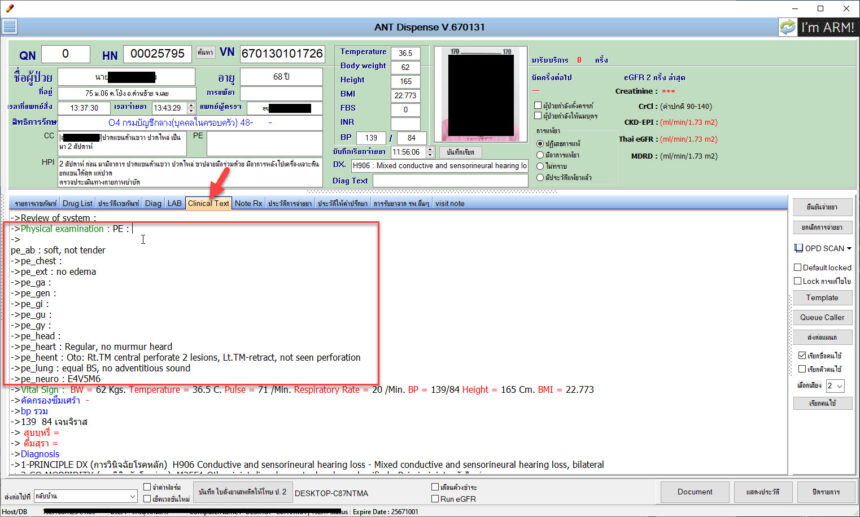Open the voice count dropdown showing 2
Screen dimensions: 860x517
point(835,385)
